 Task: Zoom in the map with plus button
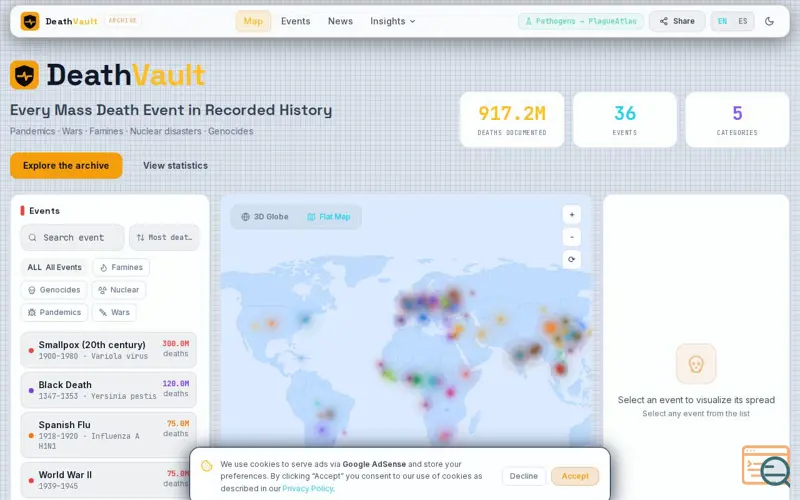point(571,215)
